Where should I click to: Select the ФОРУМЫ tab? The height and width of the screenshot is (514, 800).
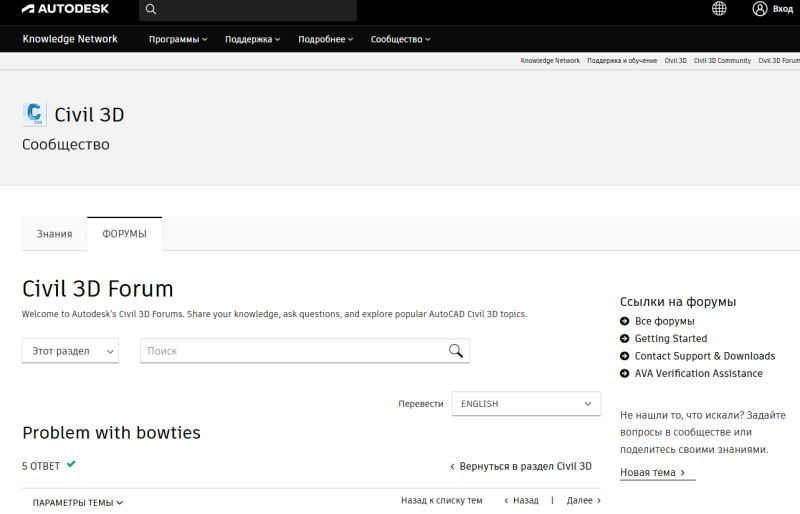pyautogui.click(x=124, y=234)
